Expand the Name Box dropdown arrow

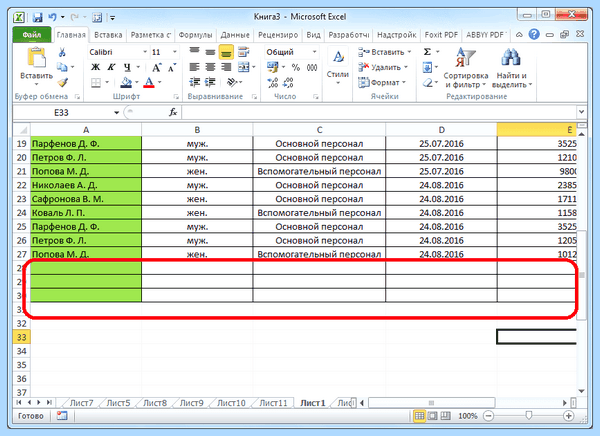coord(116,113)
